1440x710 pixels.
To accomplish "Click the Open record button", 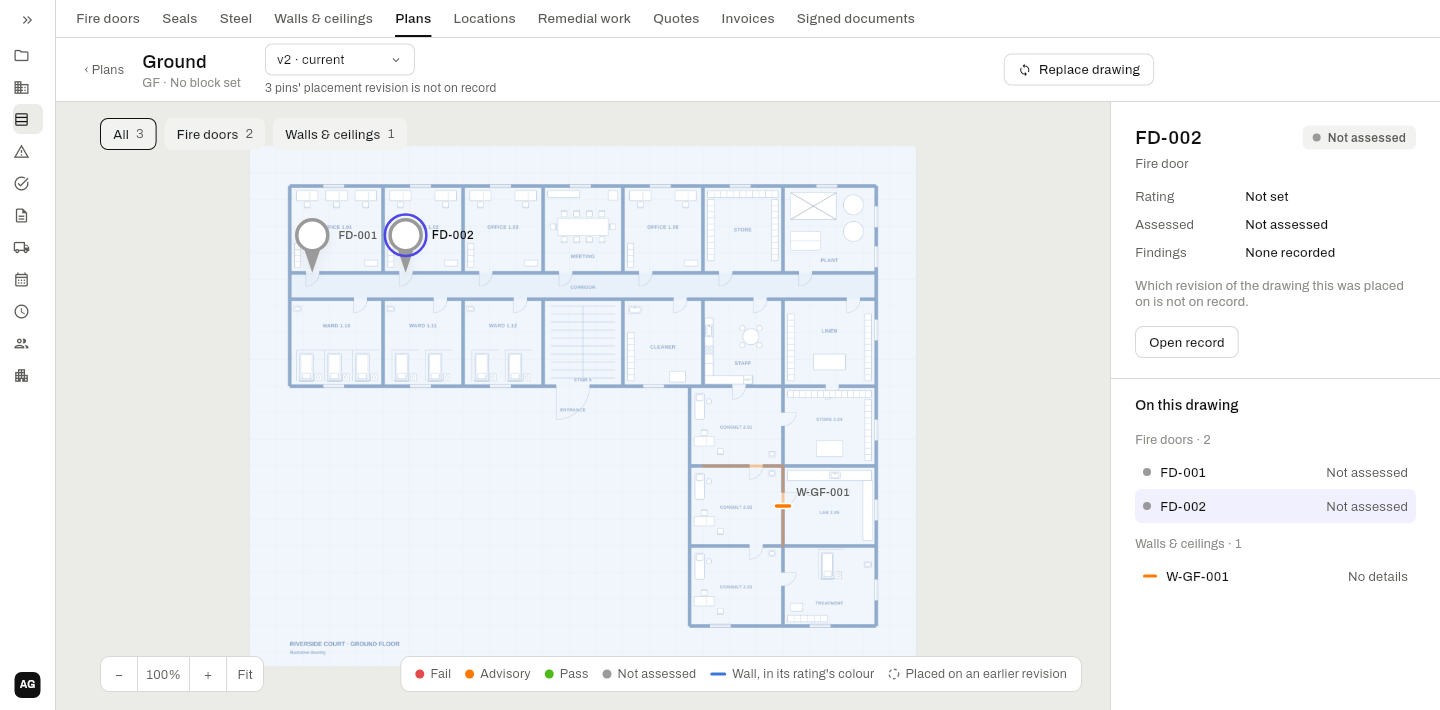I will [x=1187, y=342].
